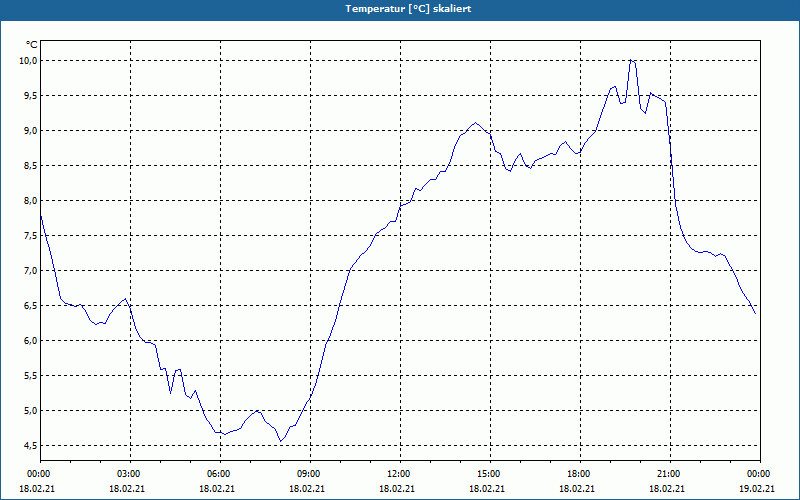Click the 18:00 time label
The image size is (800, 500).
point(581,474)
